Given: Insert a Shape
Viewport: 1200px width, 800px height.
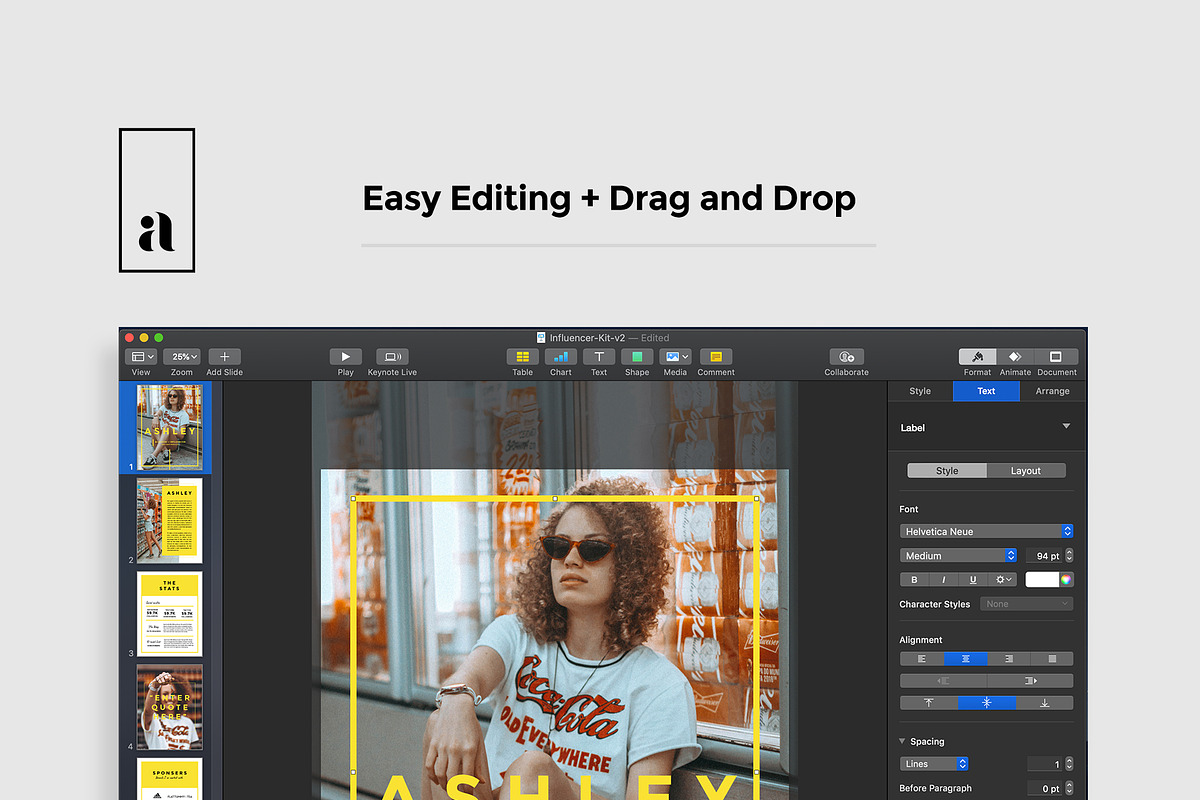Looking at the screenshot, I should click(637, 356).
